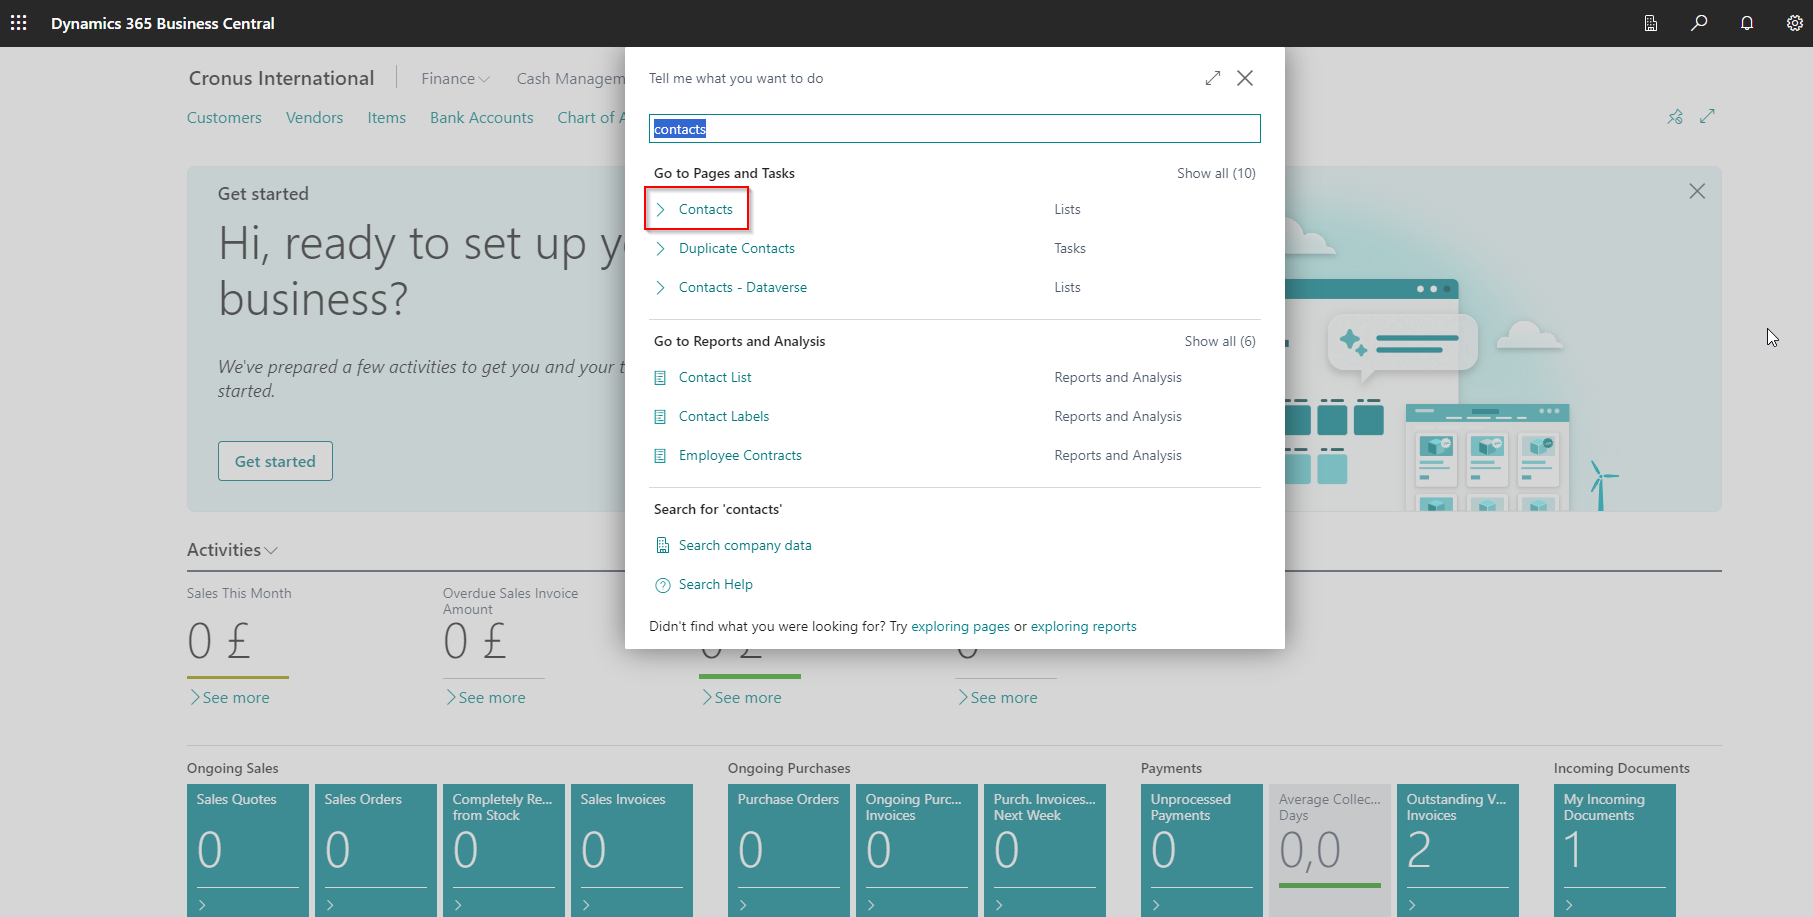The width and height of the screenshot is (1813, 917).
Task: Click the expand page arrows icon
Action: tap(1707, 116)
